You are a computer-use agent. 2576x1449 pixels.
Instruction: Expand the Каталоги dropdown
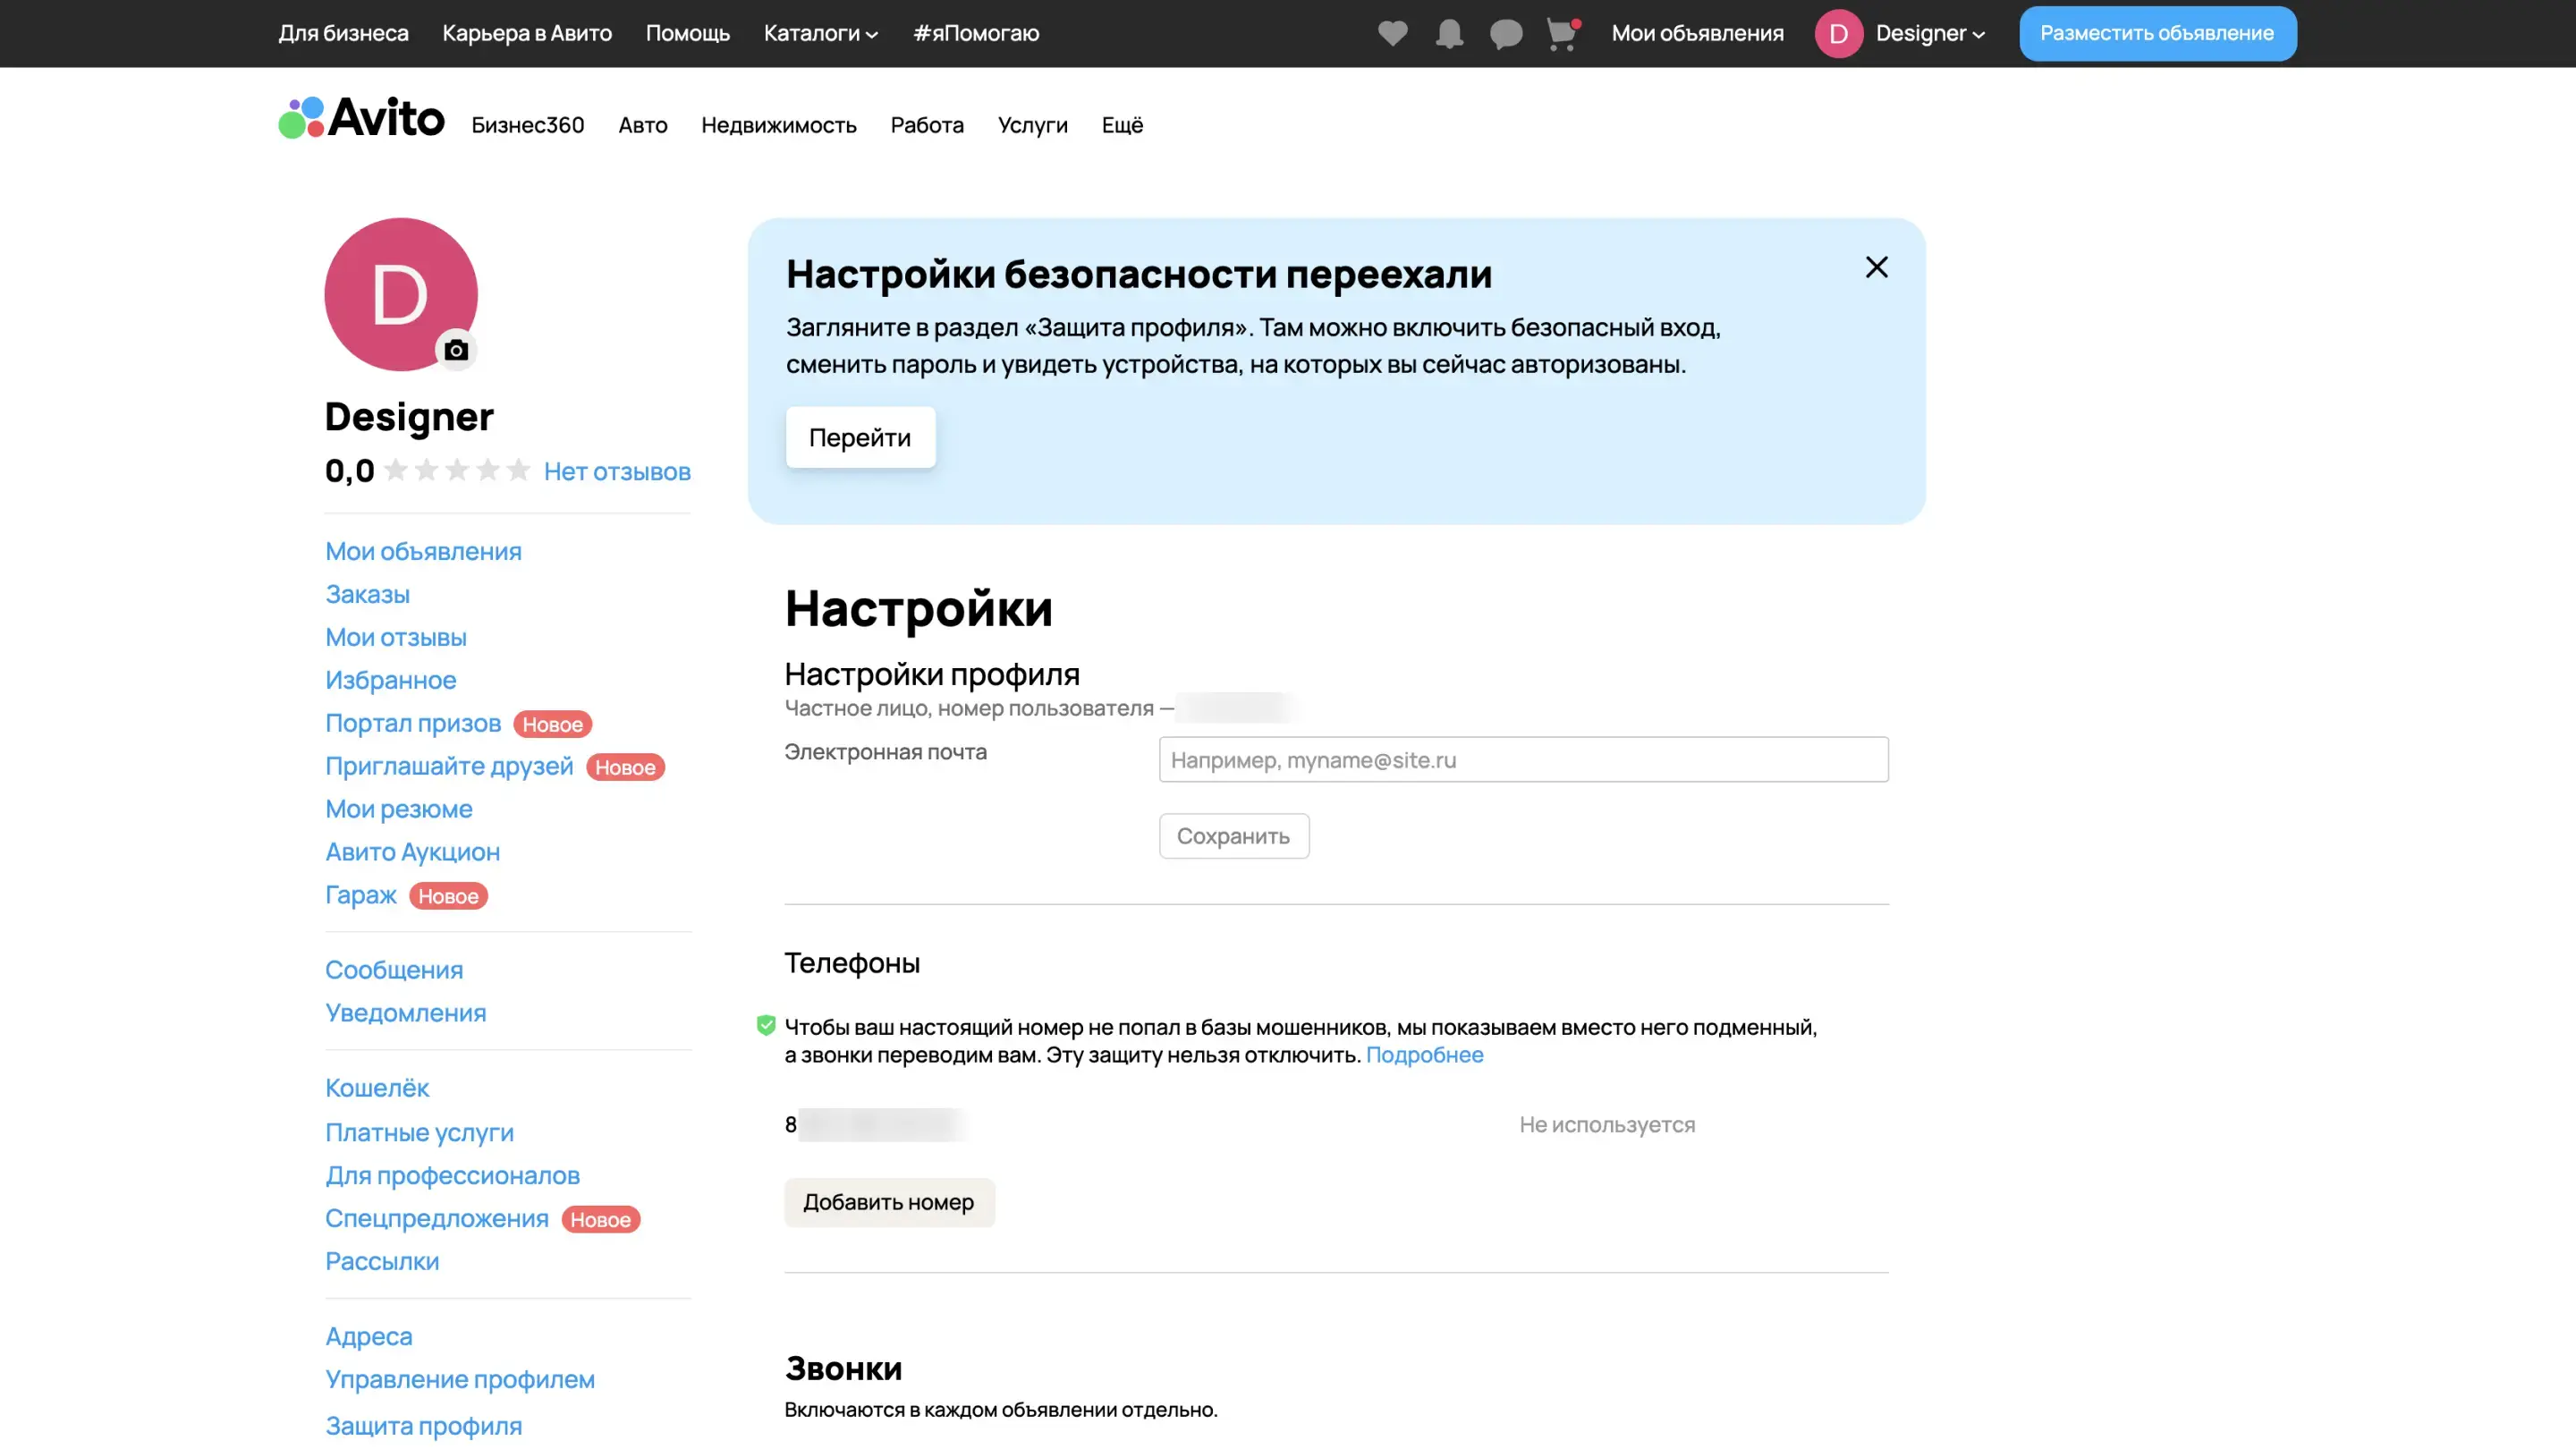pos(820,33)
